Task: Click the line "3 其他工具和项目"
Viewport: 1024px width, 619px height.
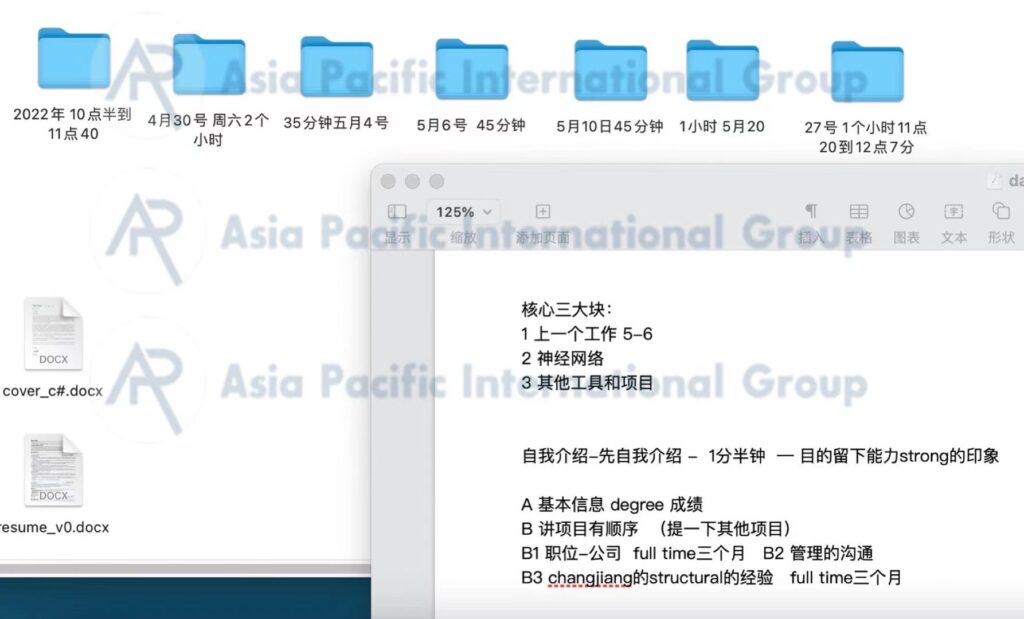Action: click(587, 383)
